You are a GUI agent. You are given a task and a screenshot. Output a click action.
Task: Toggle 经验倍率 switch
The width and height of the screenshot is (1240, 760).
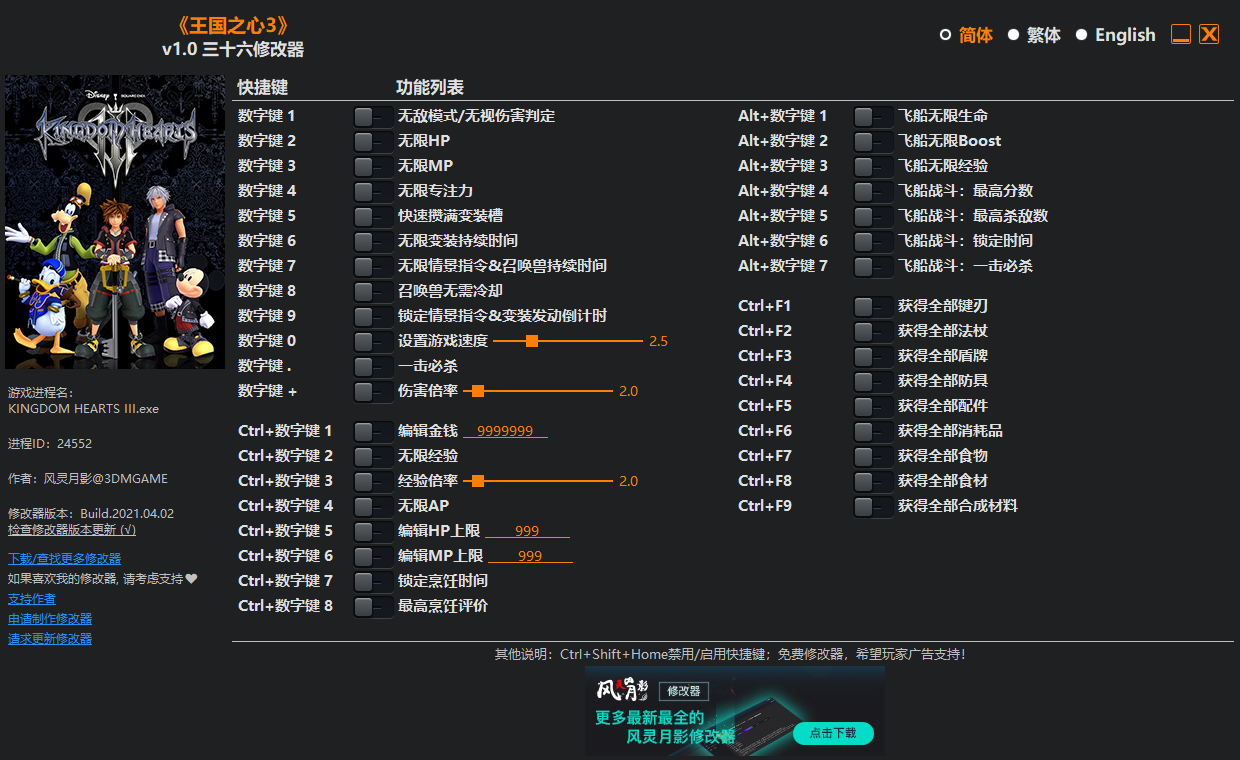(373, 481)
